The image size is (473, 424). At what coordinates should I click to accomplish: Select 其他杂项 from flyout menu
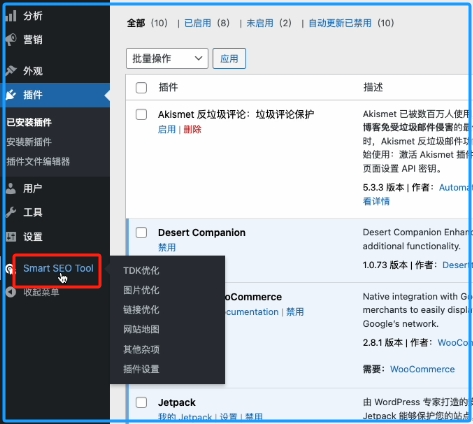coord(141,349)
